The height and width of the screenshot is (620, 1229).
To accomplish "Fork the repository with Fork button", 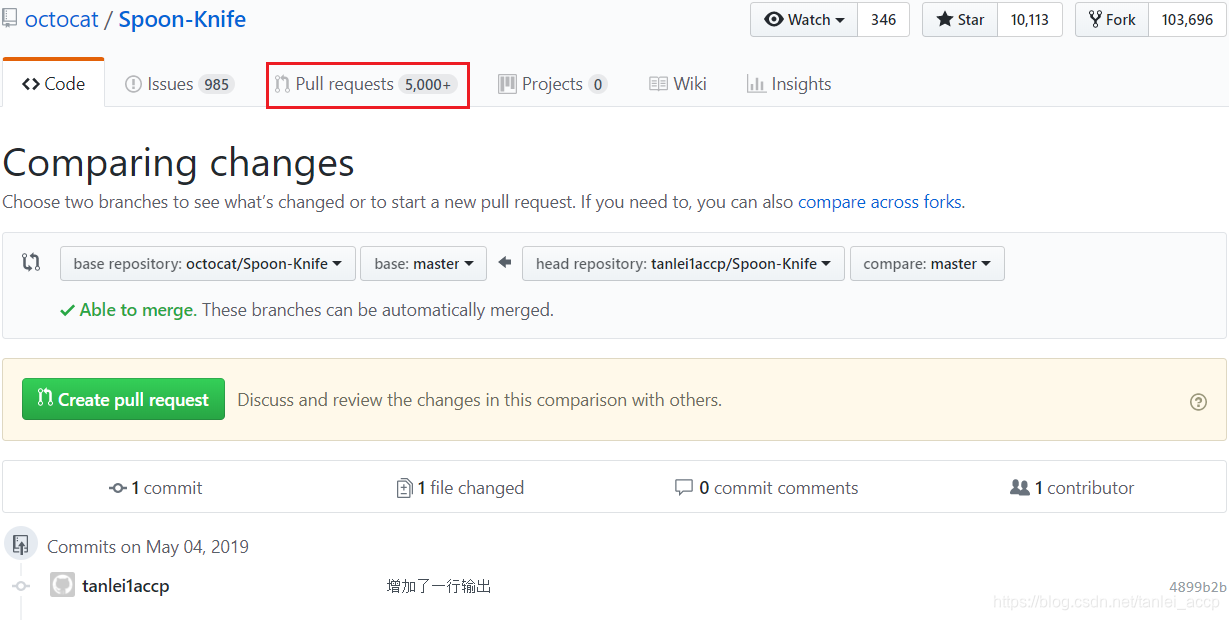I will pos(1112,19).
